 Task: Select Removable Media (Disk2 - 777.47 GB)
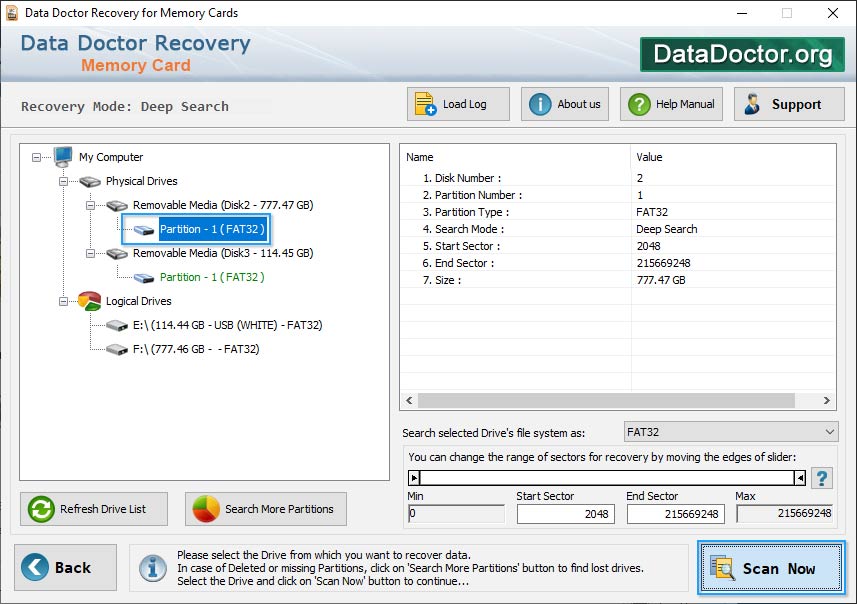[x=223, y=205]
